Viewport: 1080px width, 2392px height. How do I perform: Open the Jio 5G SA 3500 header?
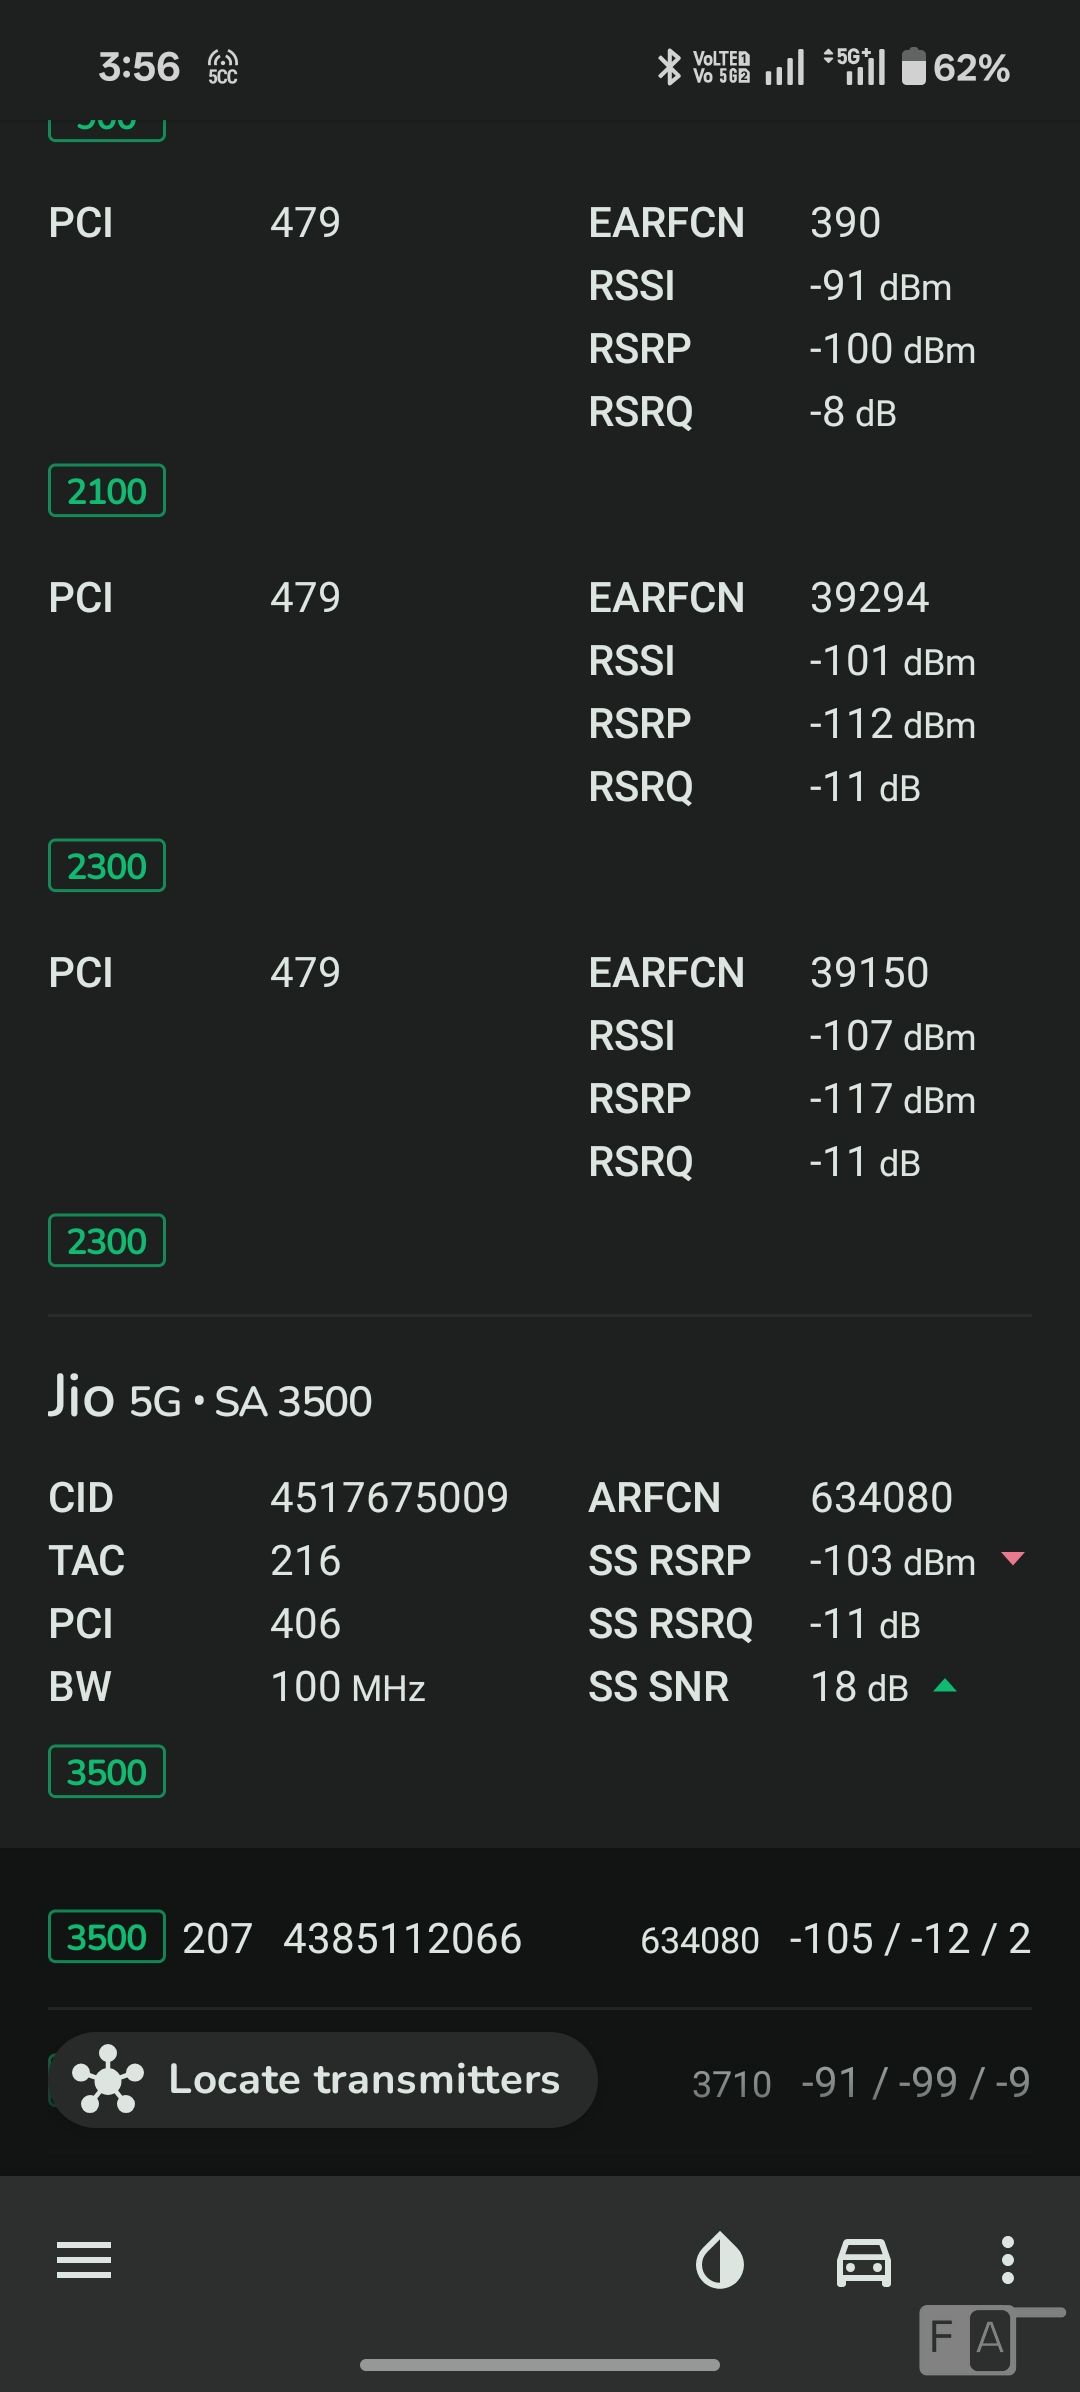(x=210, y=1398)
